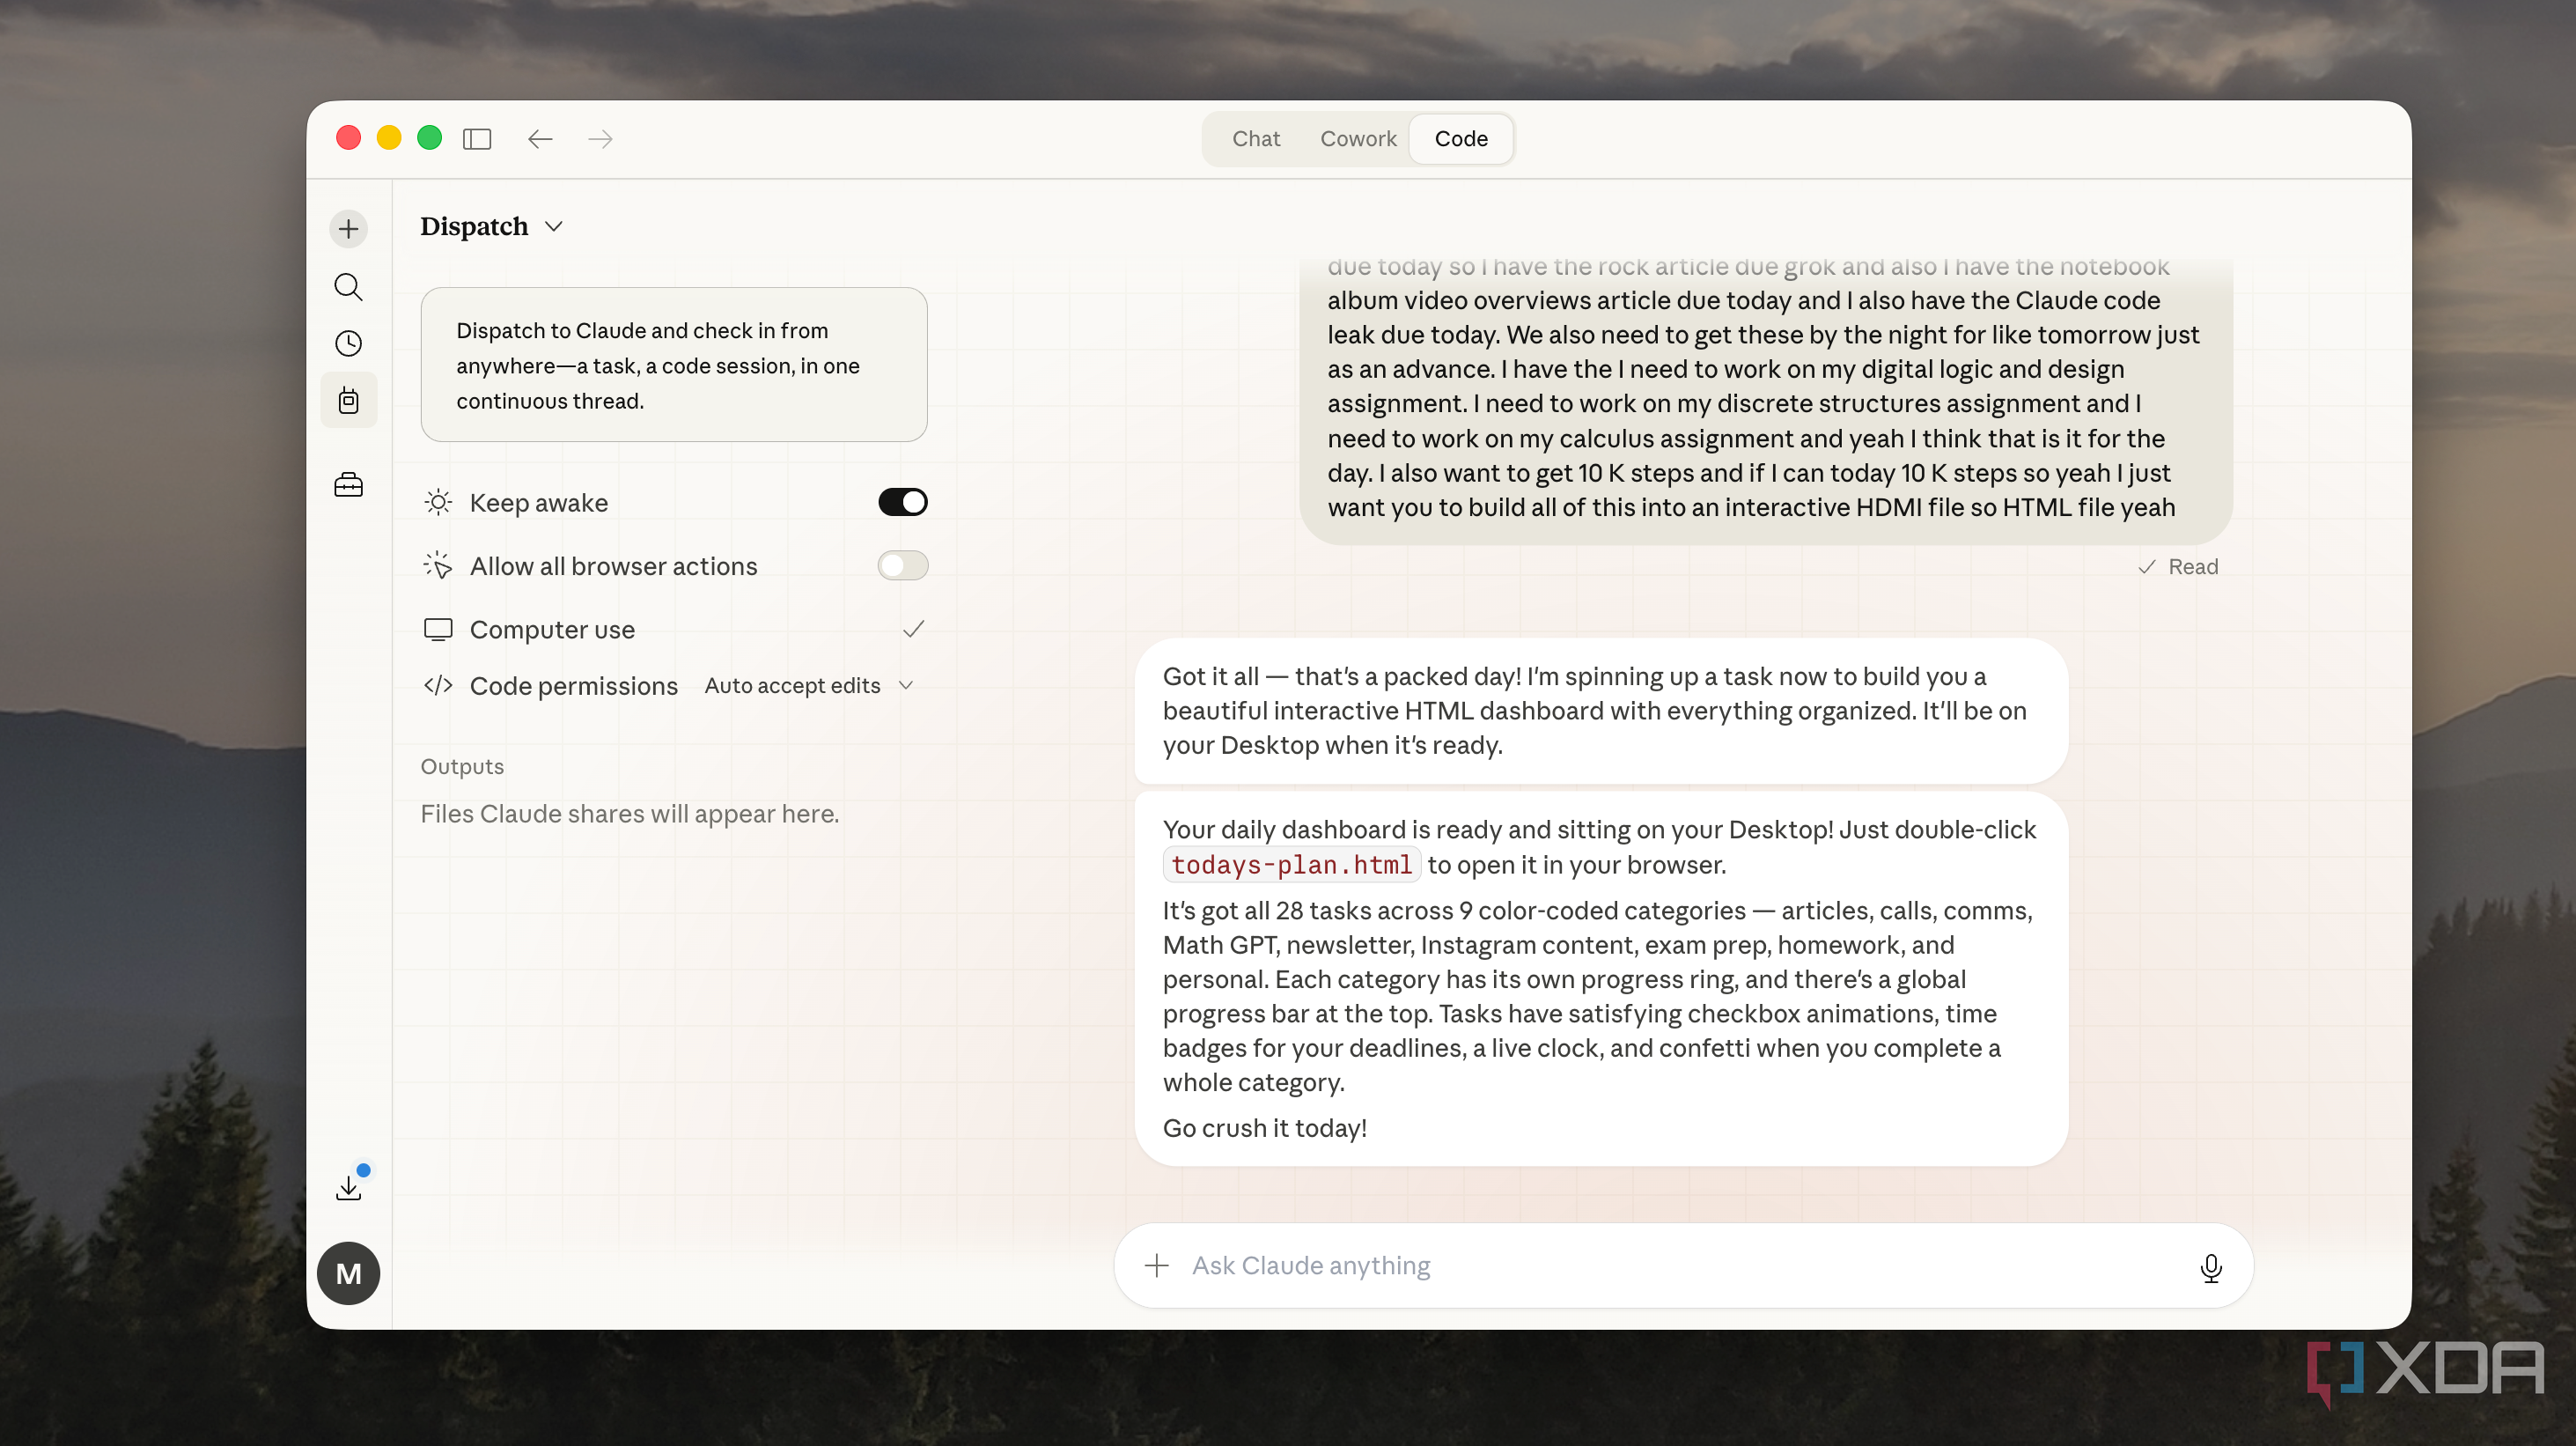Switch to the Chat tab

point(1255,139)
